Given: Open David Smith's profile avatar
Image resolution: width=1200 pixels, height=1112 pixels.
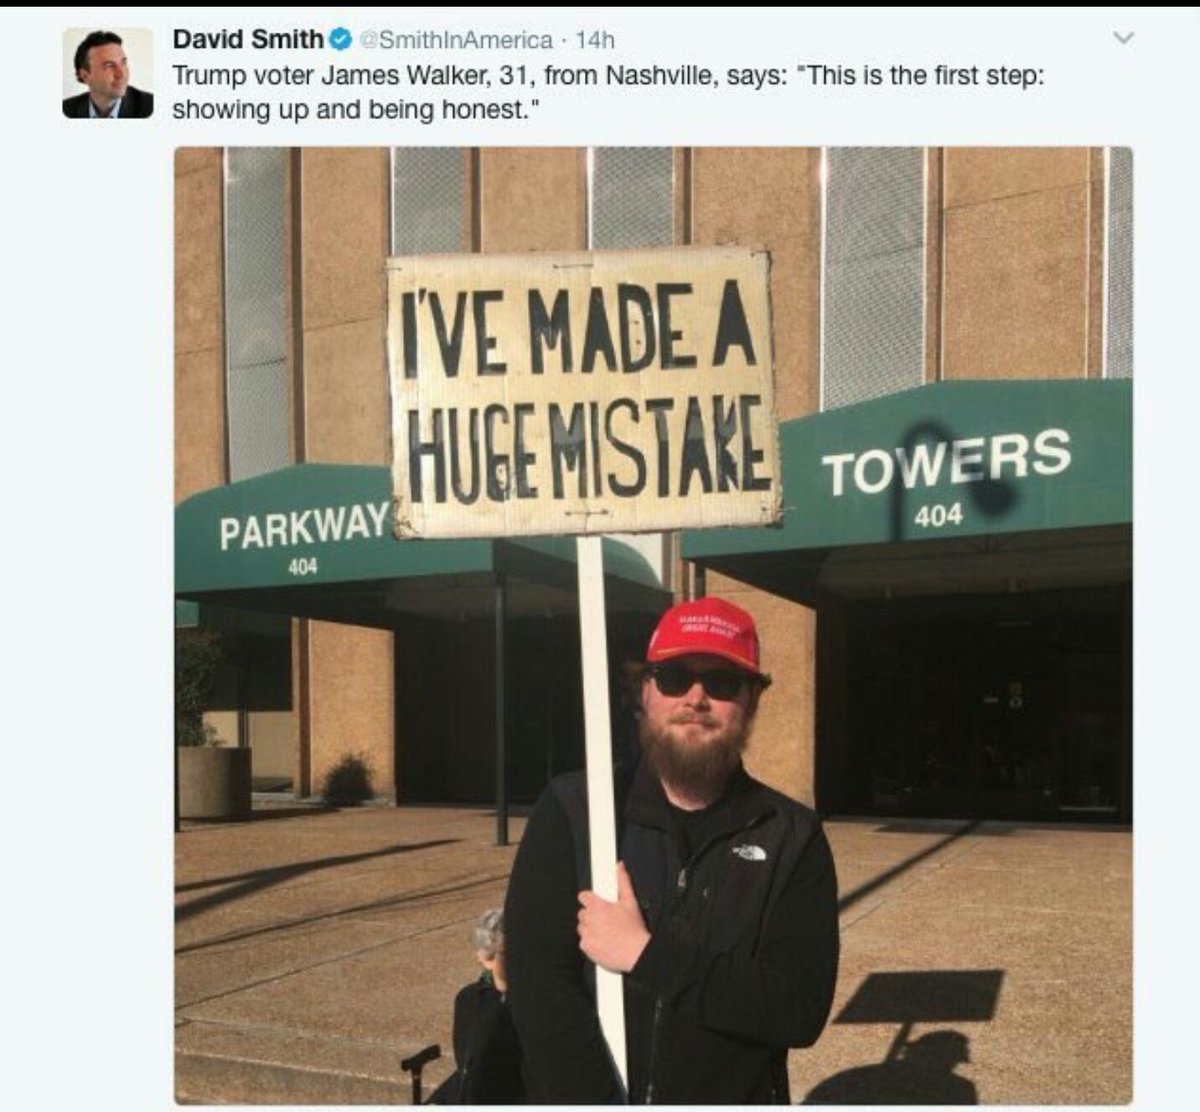Looking at the screenshot, I should (108, 73).
